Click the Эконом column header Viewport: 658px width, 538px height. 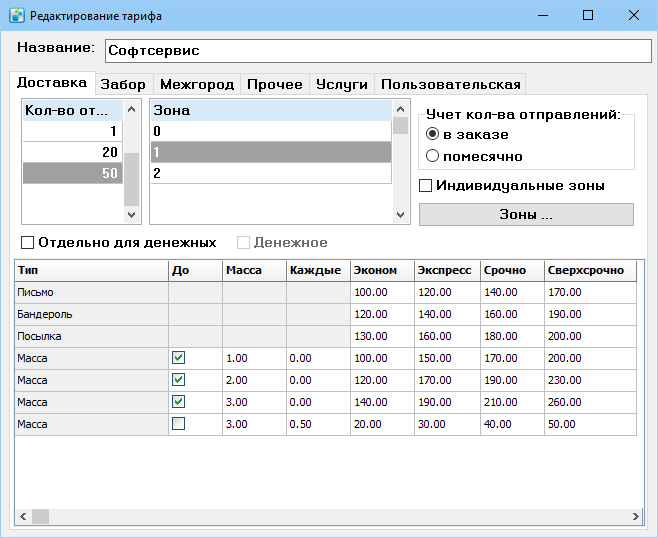pyautogui.click(x=382, y=270)
